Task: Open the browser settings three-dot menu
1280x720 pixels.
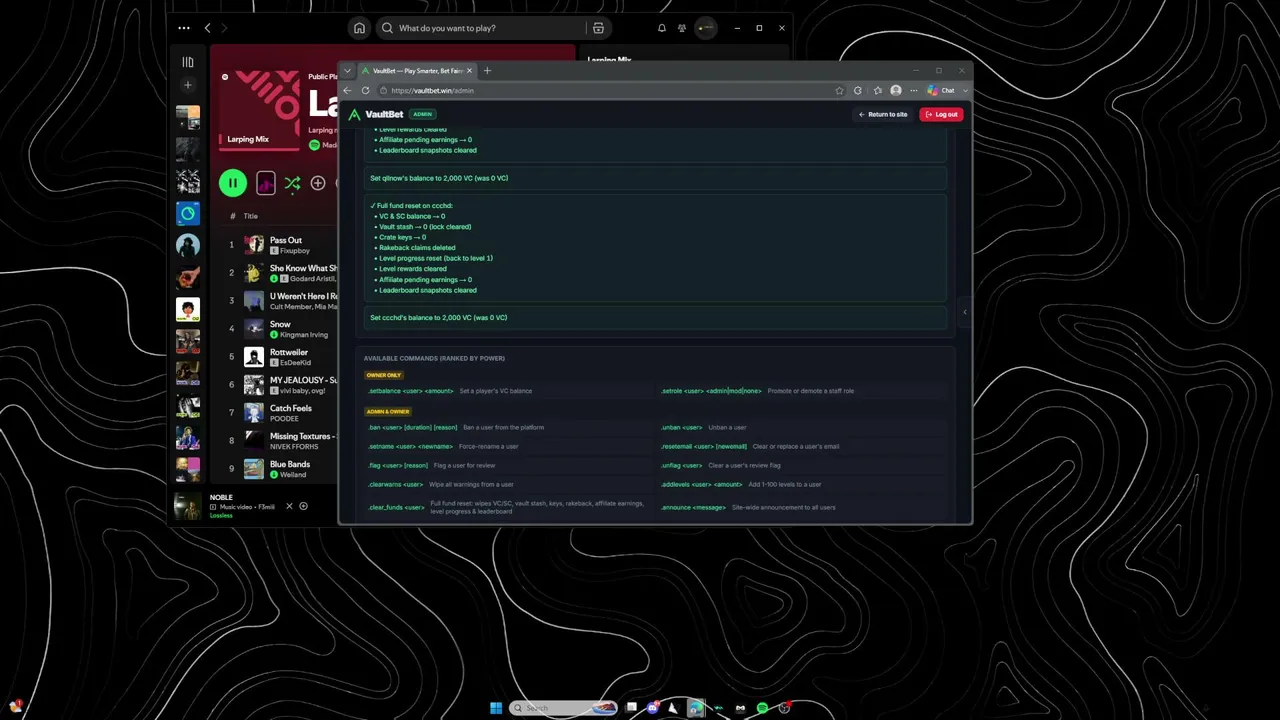Action: pyautogui.click(x=913, y=90)
